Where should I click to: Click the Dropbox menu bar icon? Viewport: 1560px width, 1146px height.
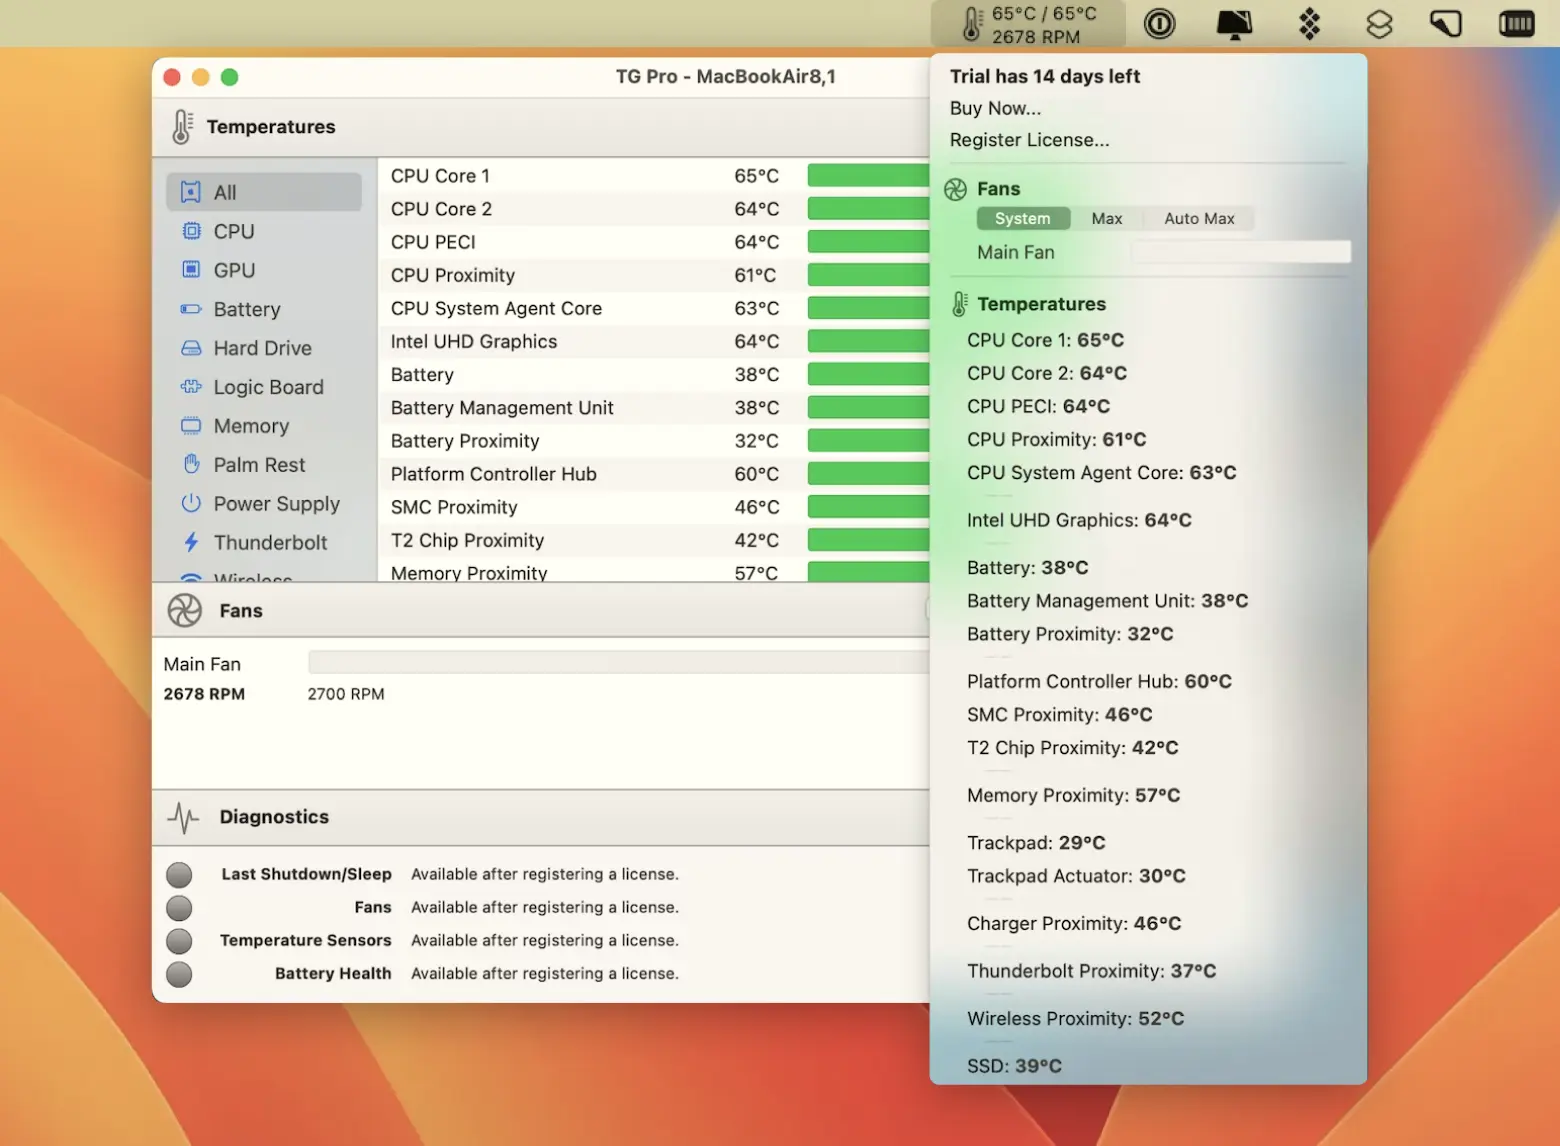coord(1309,24)
